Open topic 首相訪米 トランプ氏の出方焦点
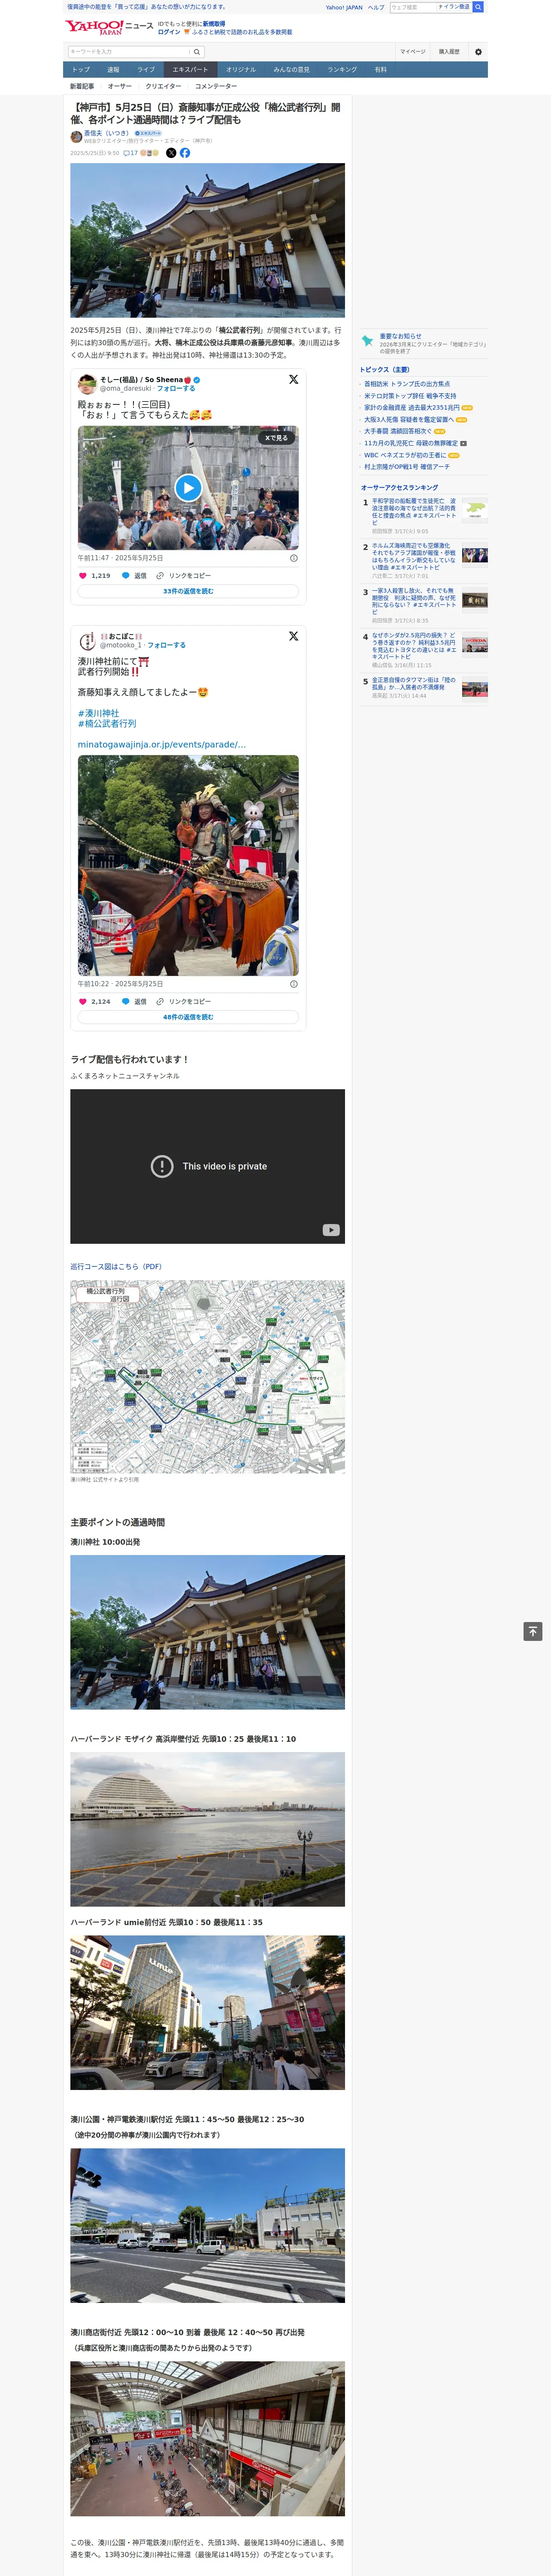Screen dimensions: 551x2576 (x=407, y=384)
